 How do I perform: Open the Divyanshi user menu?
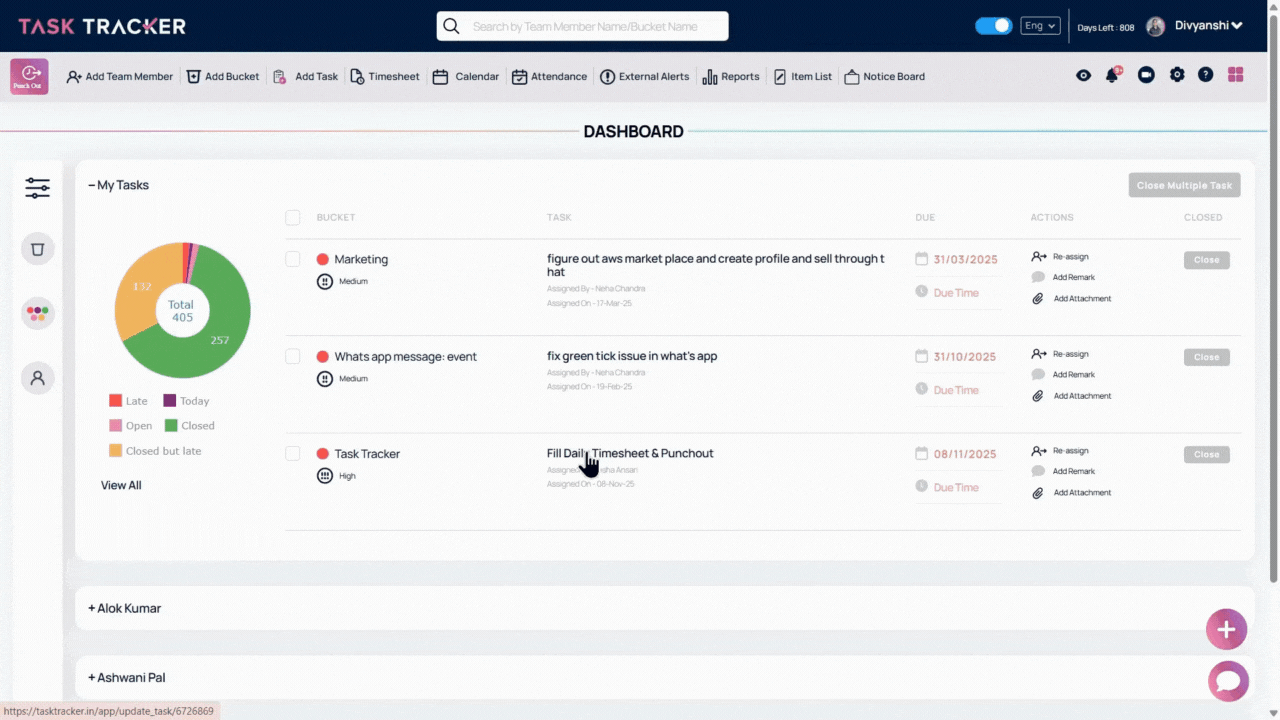(x=1207, y=26)
